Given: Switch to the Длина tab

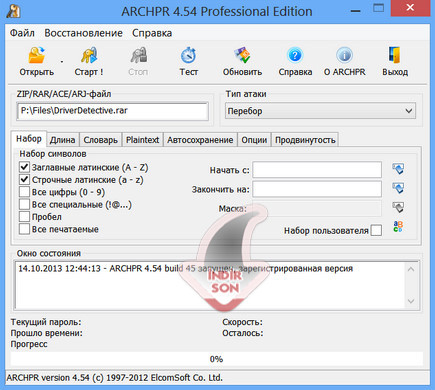Looking at the screenshot, I should [62, 140].
